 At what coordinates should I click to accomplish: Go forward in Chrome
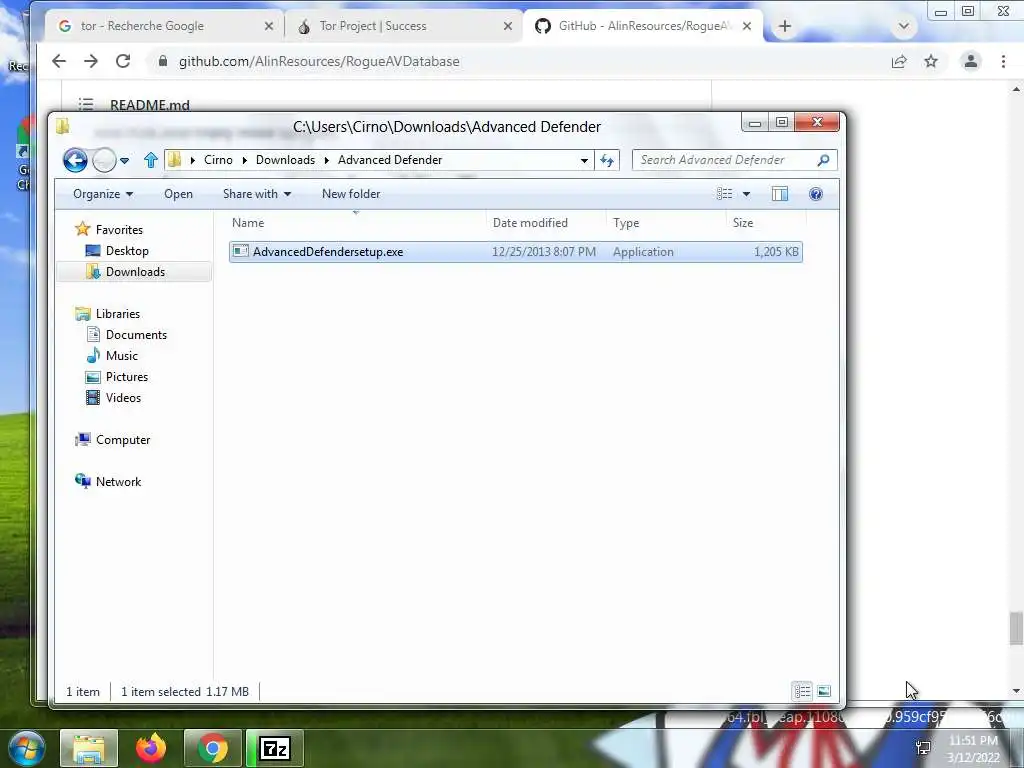point(91,61)
